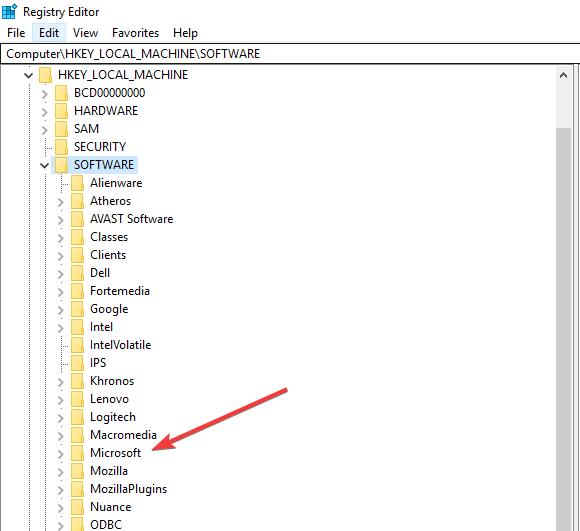This screenshot has height=531, width=580.
Task: Click the Registry Editor title bar icon
Action: pos(9,11)
